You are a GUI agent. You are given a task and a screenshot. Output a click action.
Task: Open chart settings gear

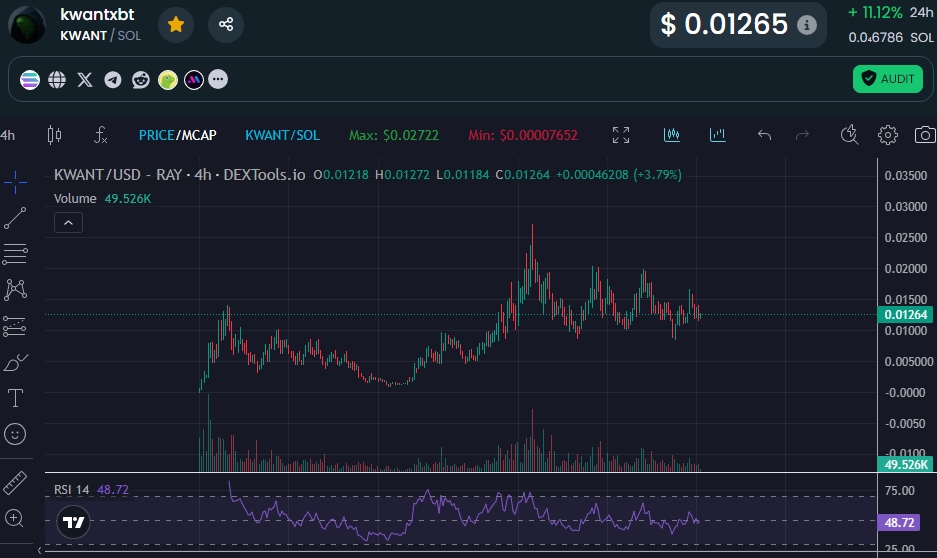887,135
